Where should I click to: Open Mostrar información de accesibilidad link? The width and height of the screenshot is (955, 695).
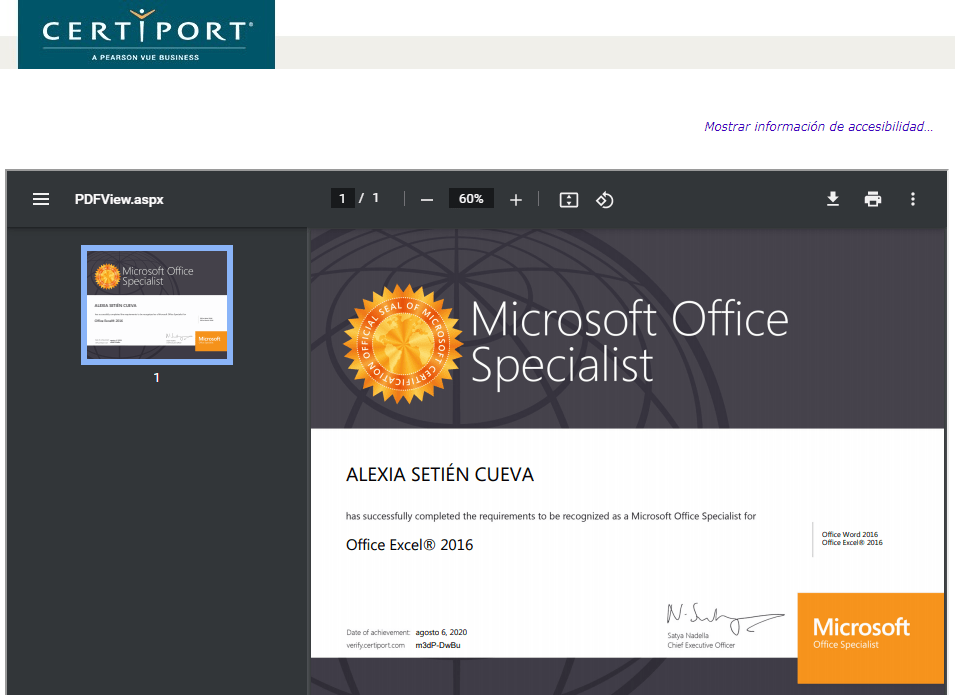point(818,127)
